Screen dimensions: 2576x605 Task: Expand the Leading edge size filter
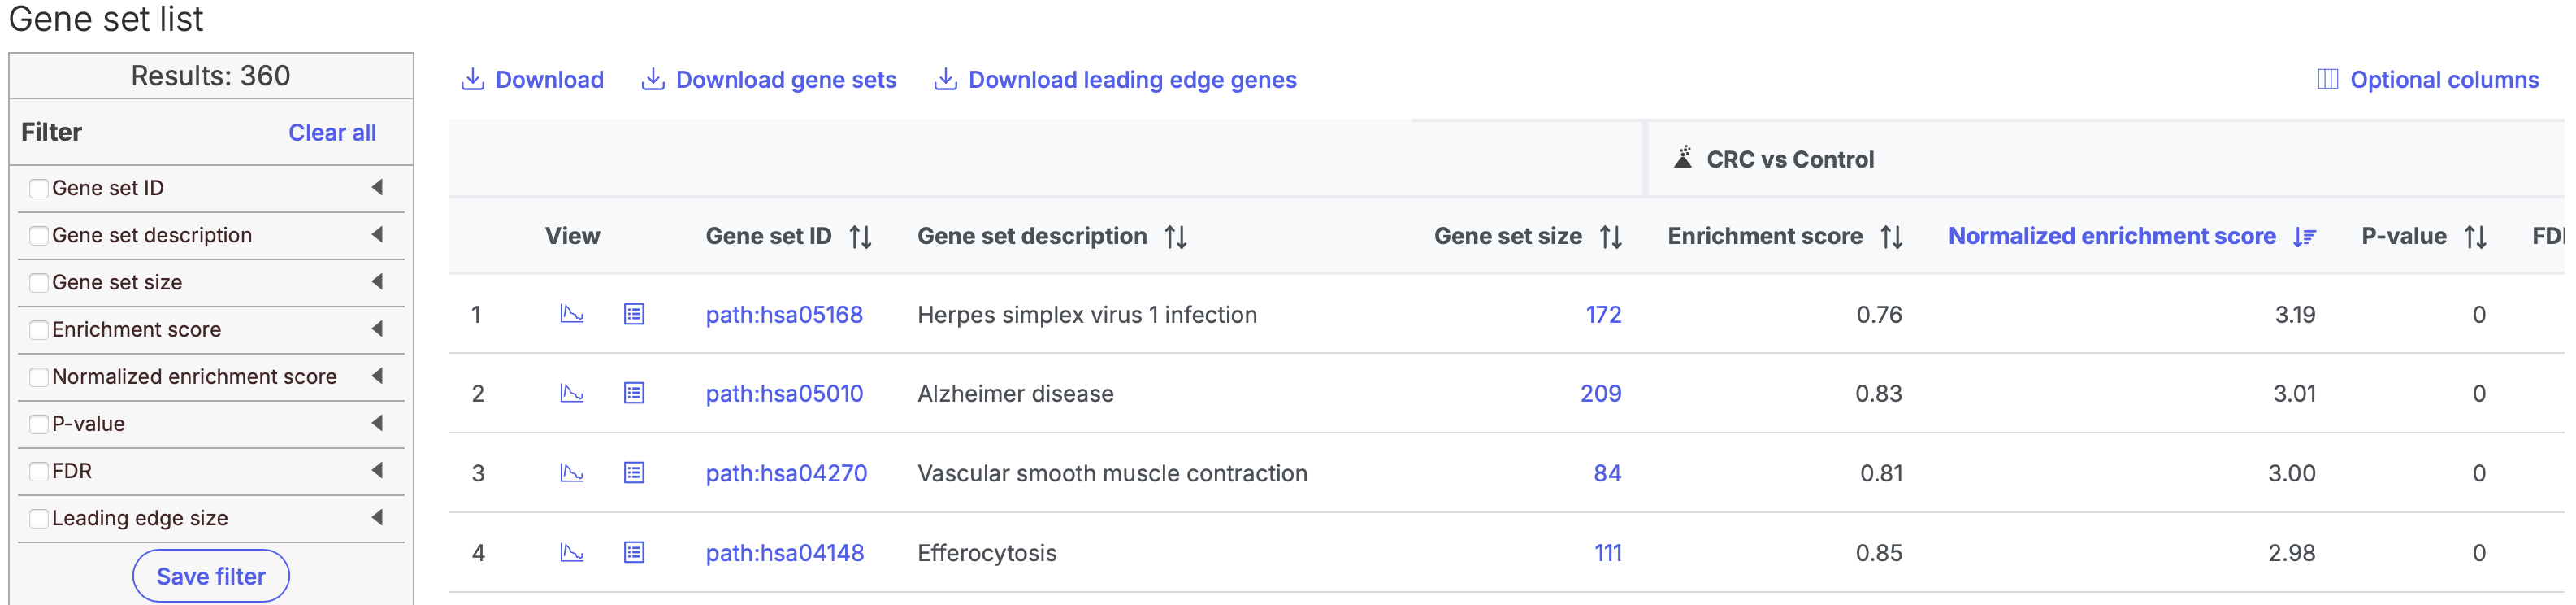(x=377, y=517)
